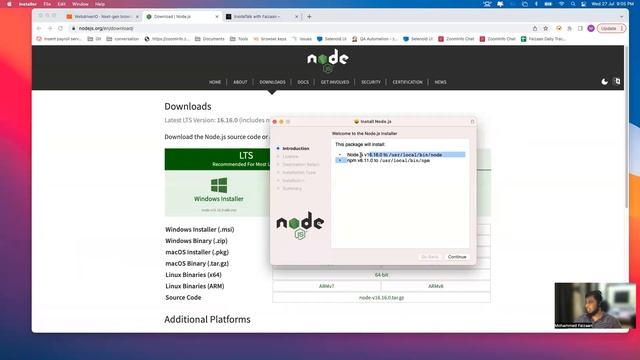Open the Window menu in menu bar
The height and width of the screenshot is (360, 640).
click(x=80, y=4)
